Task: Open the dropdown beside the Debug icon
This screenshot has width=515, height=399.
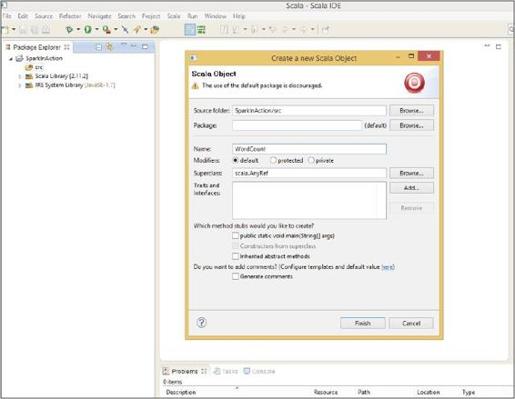Action: (x=78, y=29)
